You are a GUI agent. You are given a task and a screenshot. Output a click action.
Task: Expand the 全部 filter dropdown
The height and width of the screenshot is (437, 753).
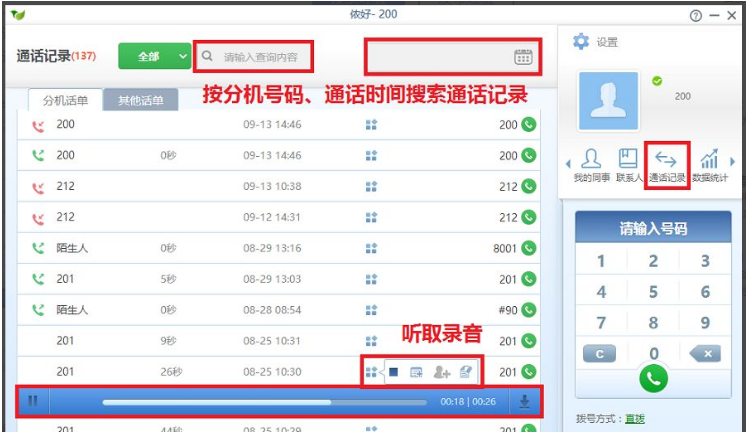[183, 57]
